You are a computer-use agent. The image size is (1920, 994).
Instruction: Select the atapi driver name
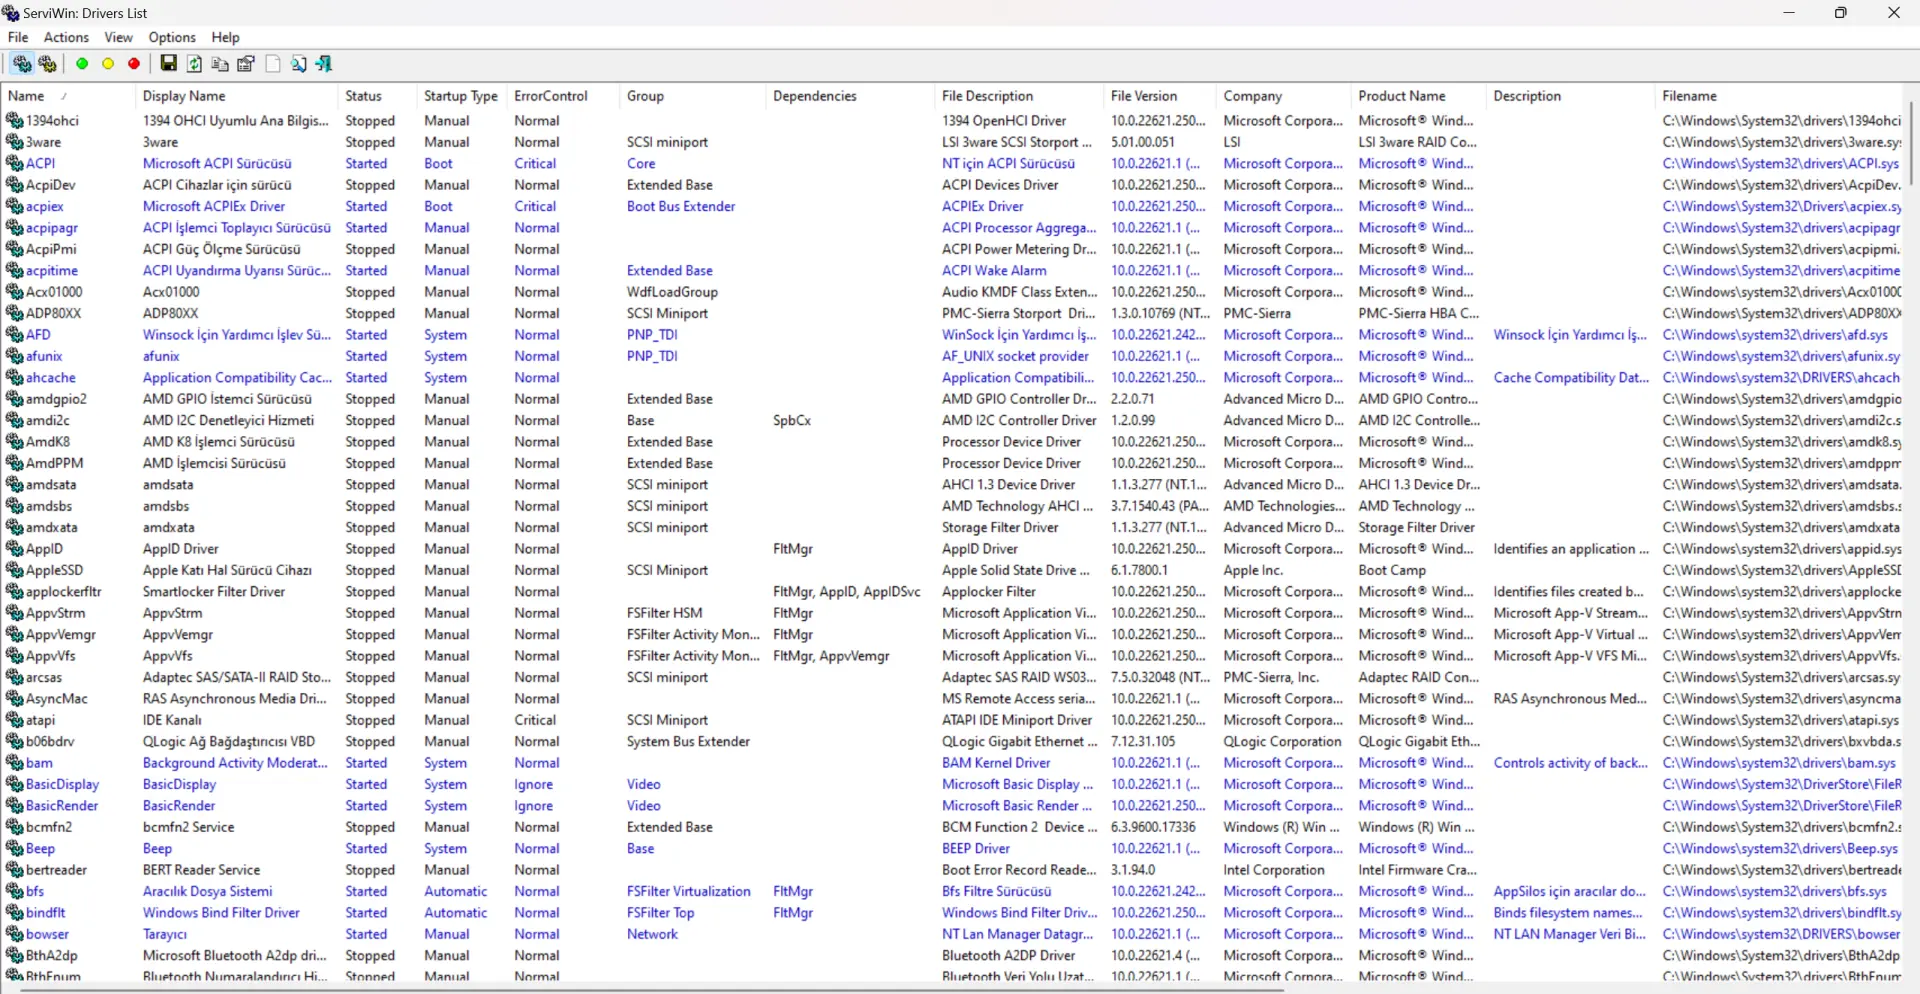(41, 720)
